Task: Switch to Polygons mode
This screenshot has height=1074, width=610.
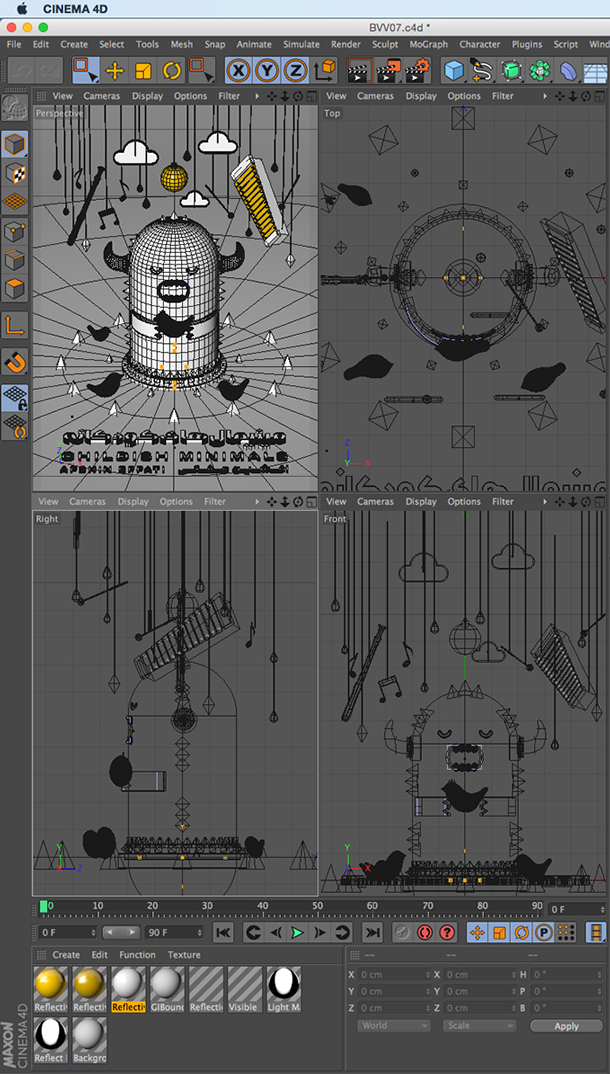Action: click(x=15, y=288)
